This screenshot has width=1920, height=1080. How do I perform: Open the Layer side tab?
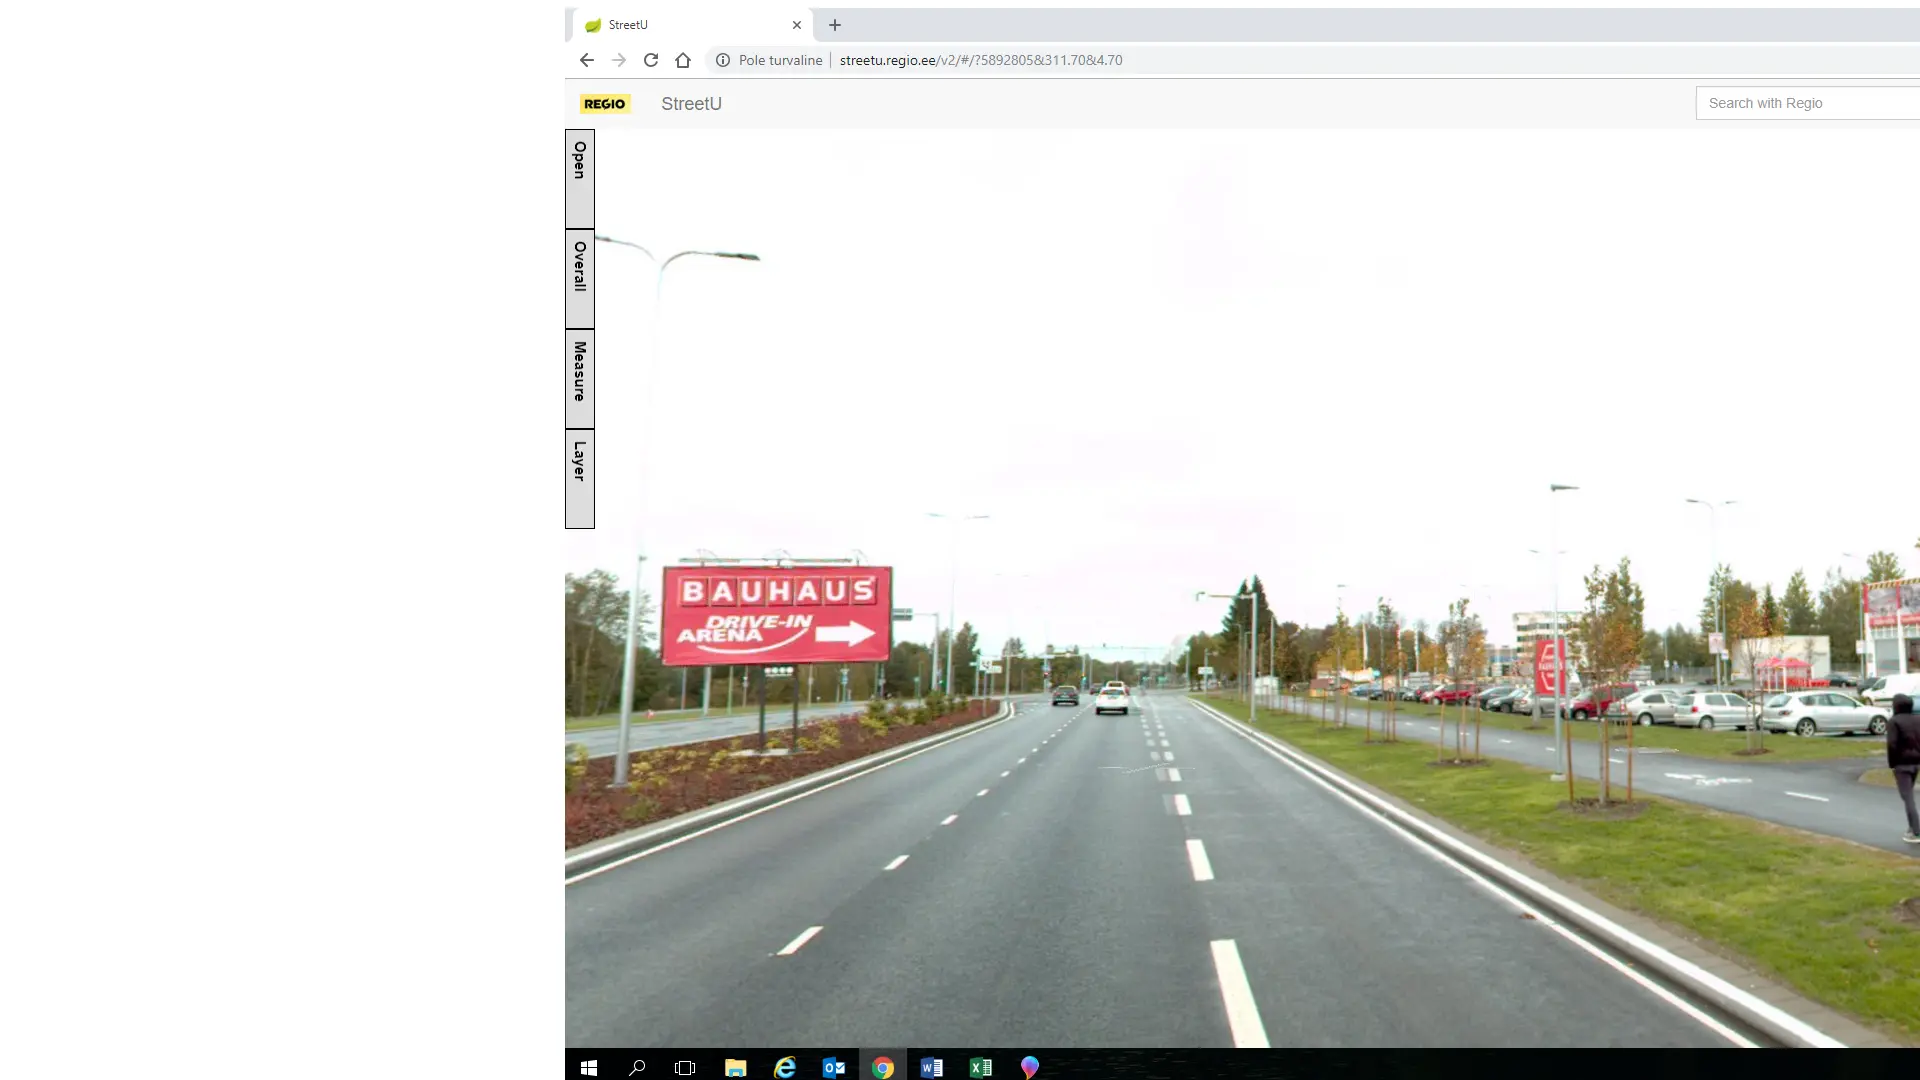point(580,479)
